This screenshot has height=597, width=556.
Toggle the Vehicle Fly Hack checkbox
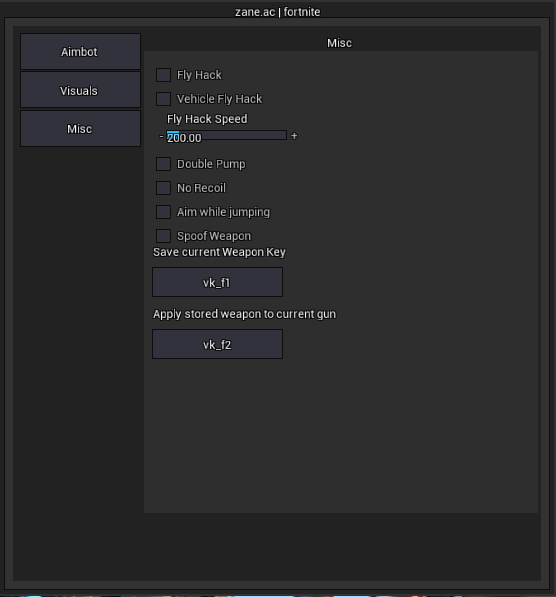click(x=163, y=99)
